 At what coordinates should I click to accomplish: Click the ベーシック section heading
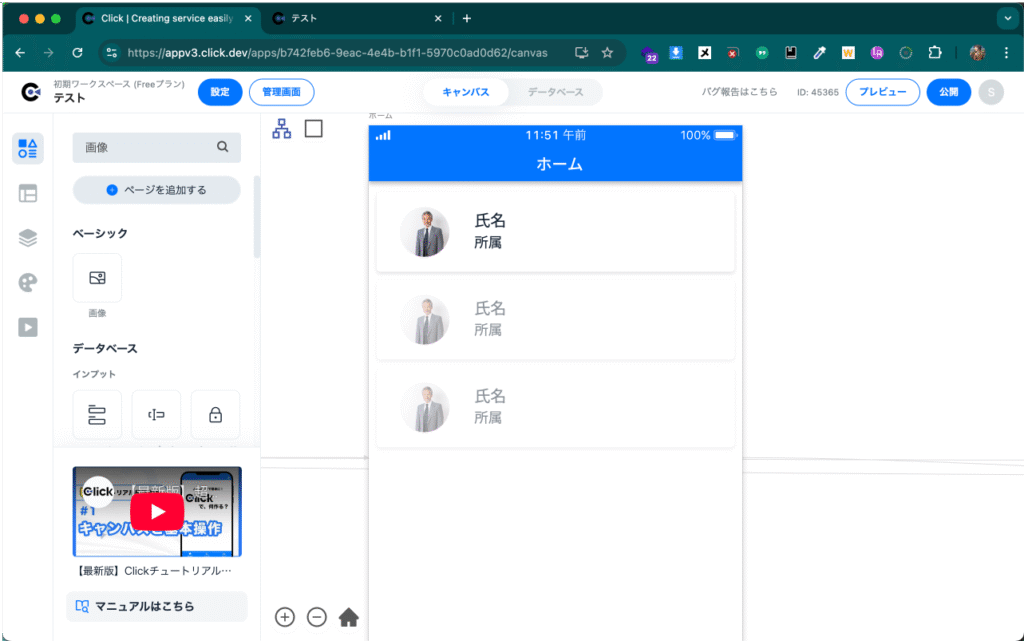point(100,233)
